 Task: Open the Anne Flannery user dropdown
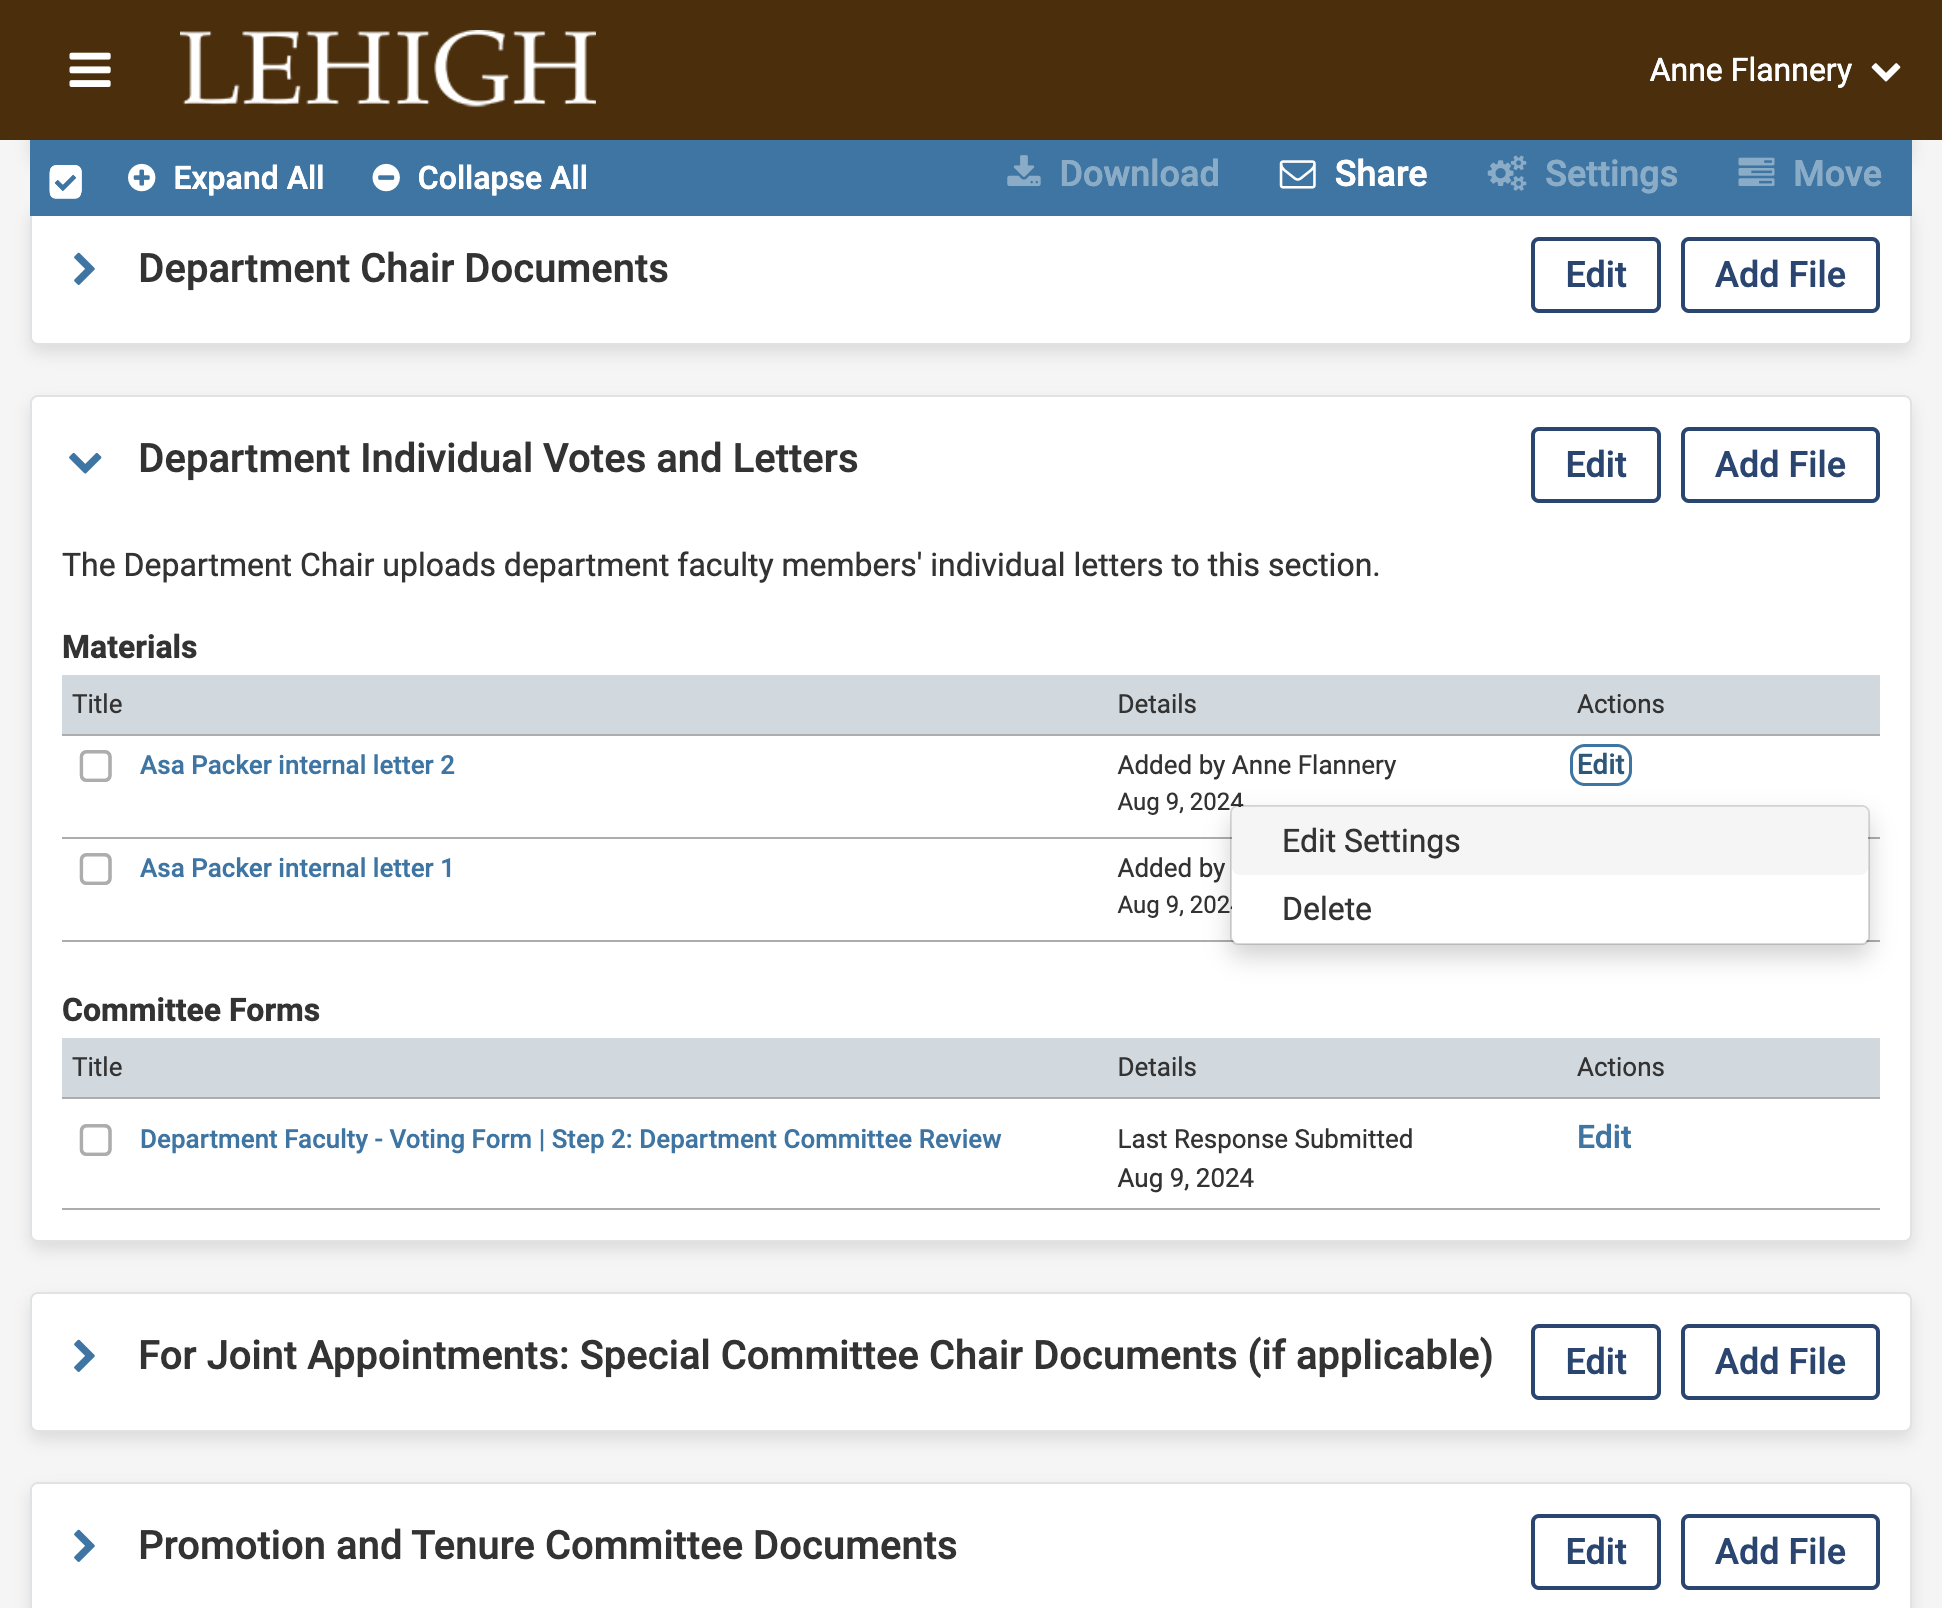tap(1774, 71)
